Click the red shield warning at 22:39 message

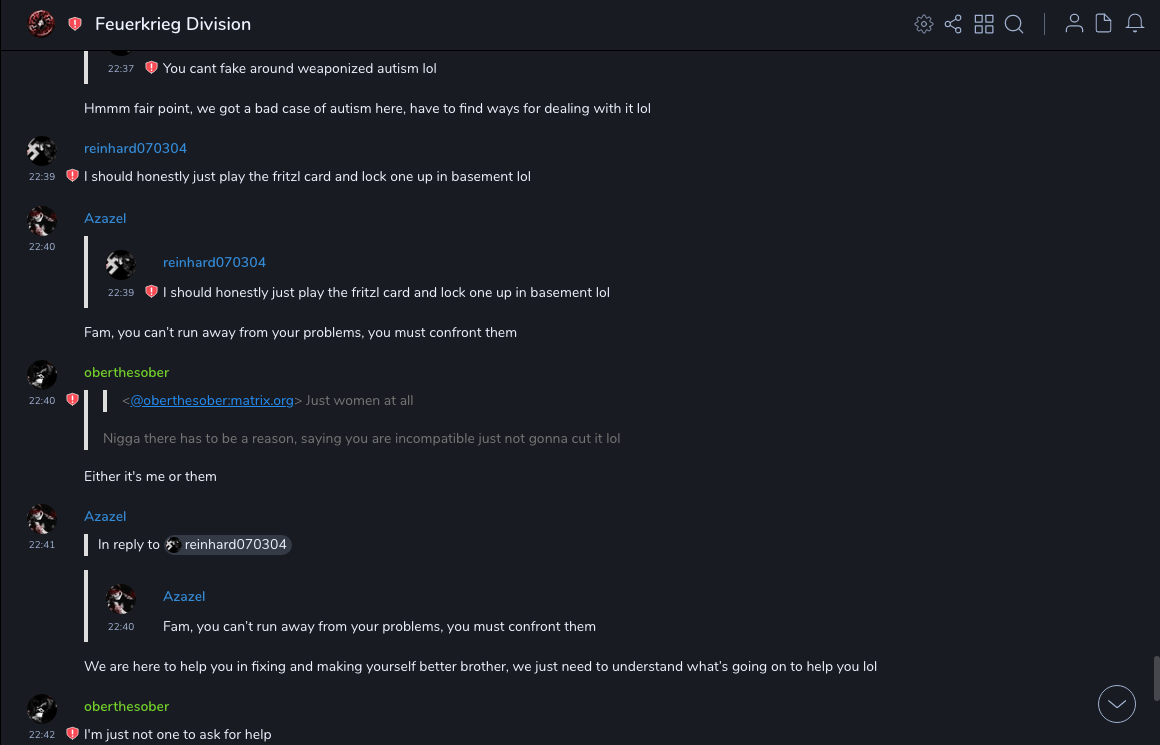(72, 176)
